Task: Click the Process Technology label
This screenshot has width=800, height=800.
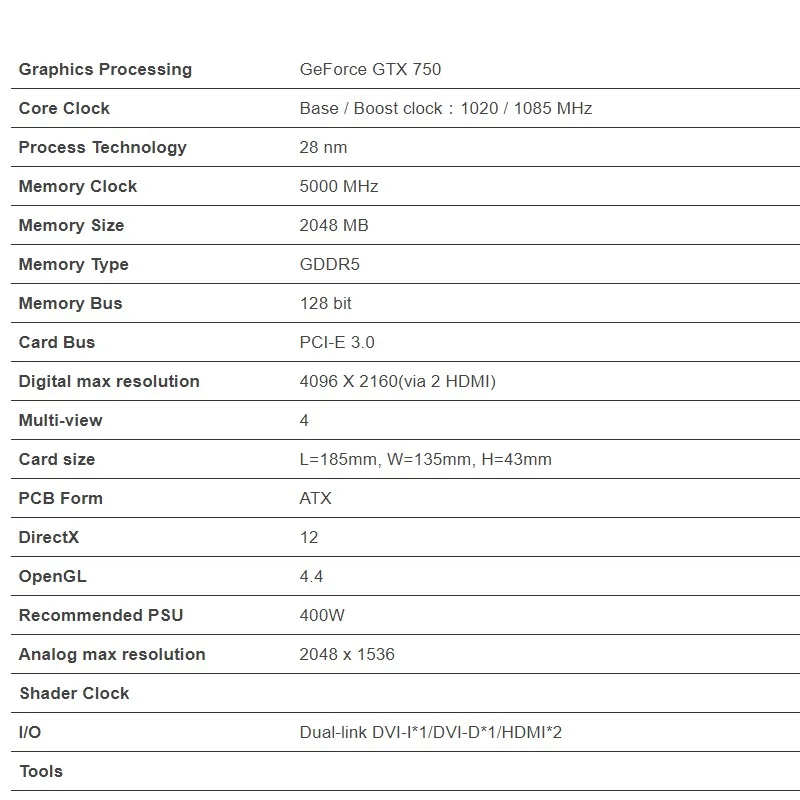Action: click(103, 147)
